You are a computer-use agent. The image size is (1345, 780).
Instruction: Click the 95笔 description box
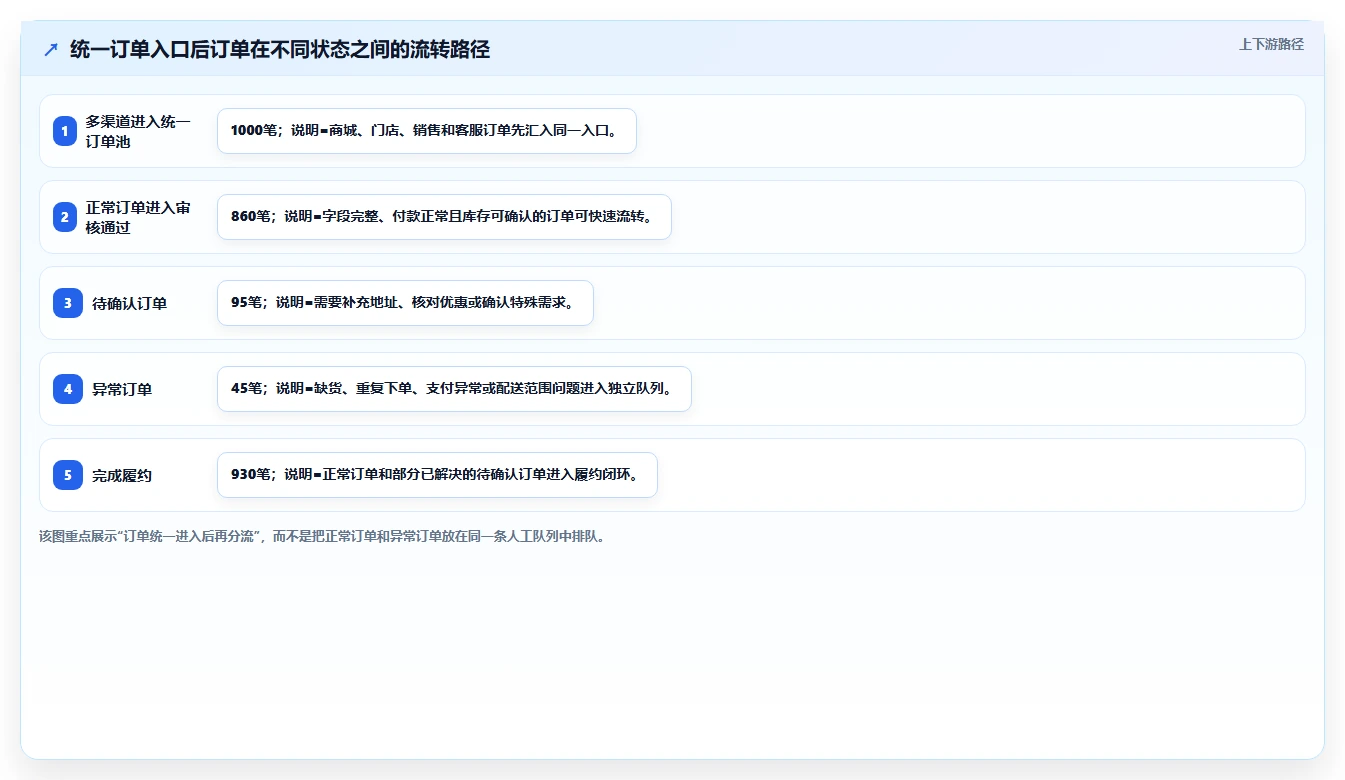coord(405,303)
